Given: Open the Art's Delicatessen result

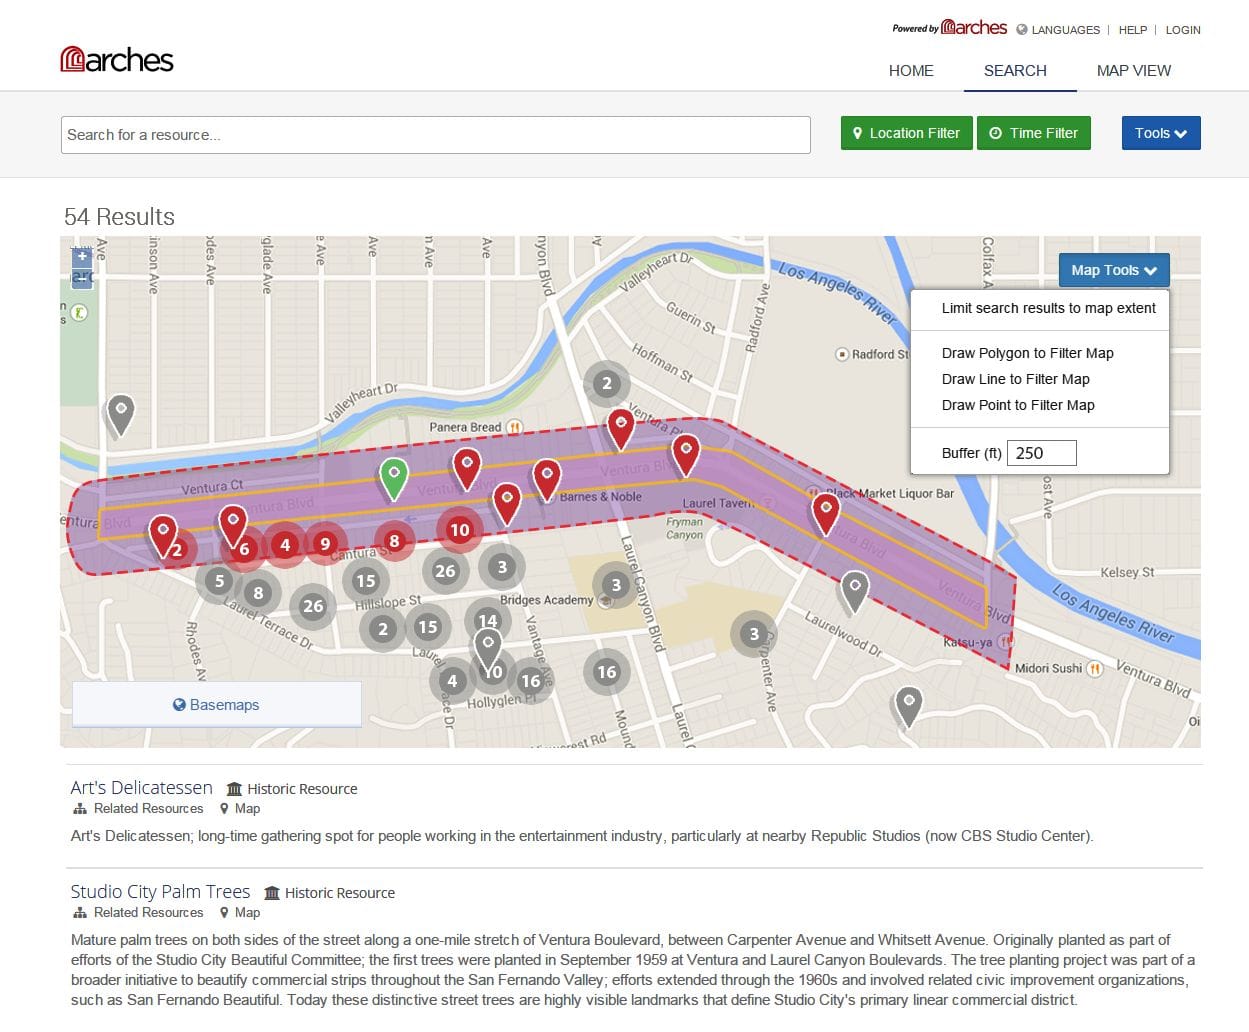Looking at the screenshot, I should click(141, 788).
